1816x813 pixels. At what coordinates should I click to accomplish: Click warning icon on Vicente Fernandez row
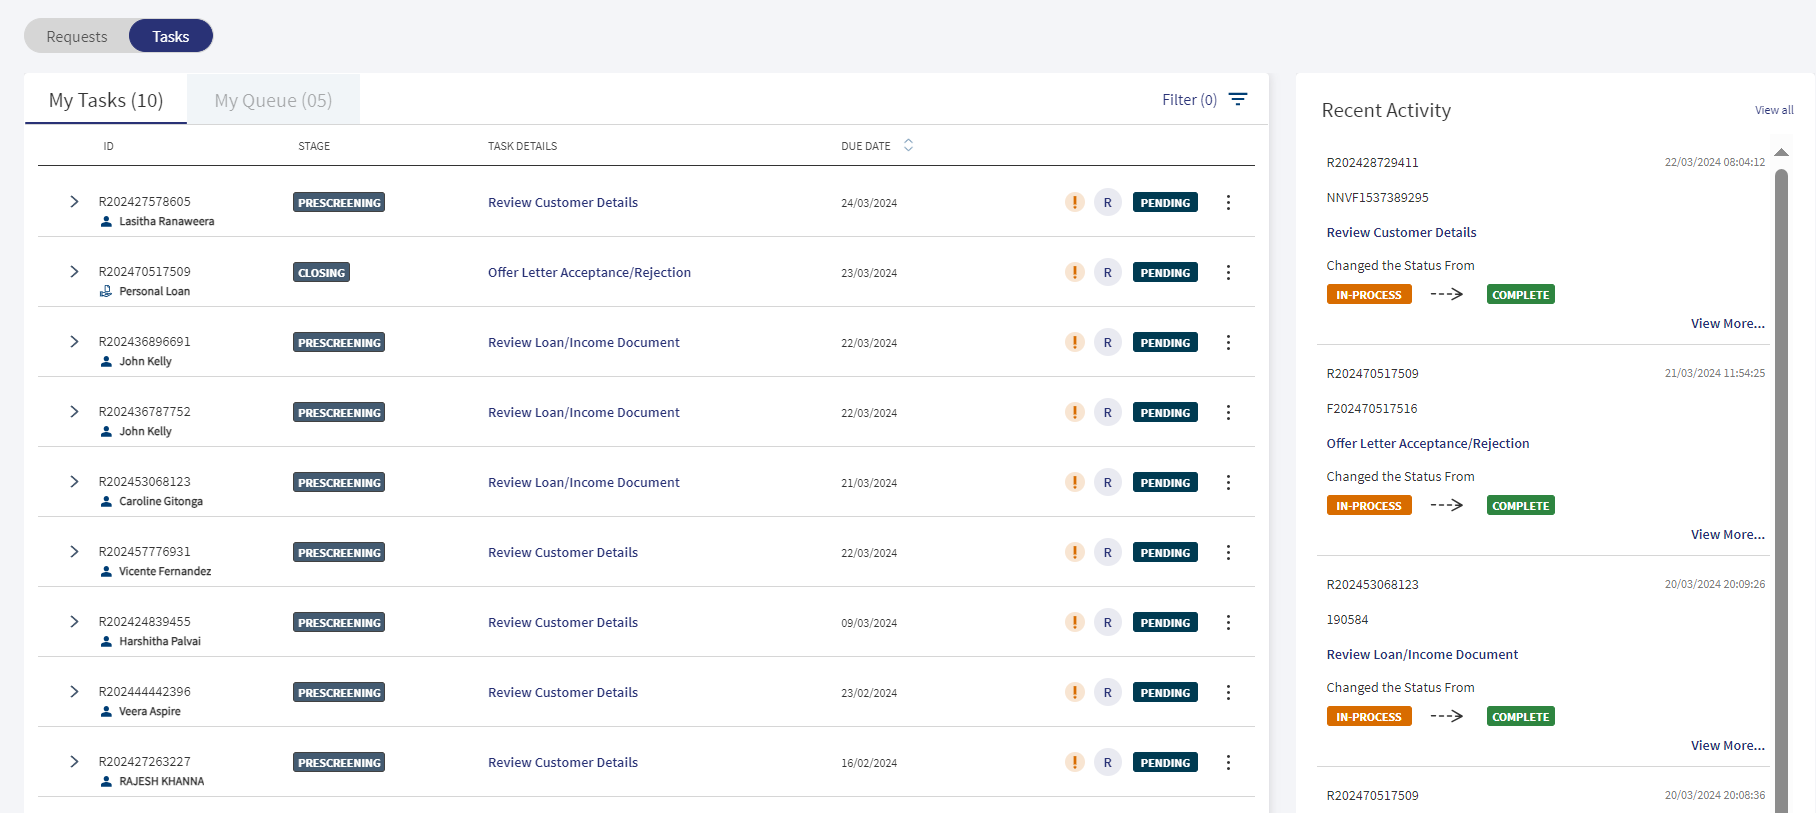tap(1075, 552)
